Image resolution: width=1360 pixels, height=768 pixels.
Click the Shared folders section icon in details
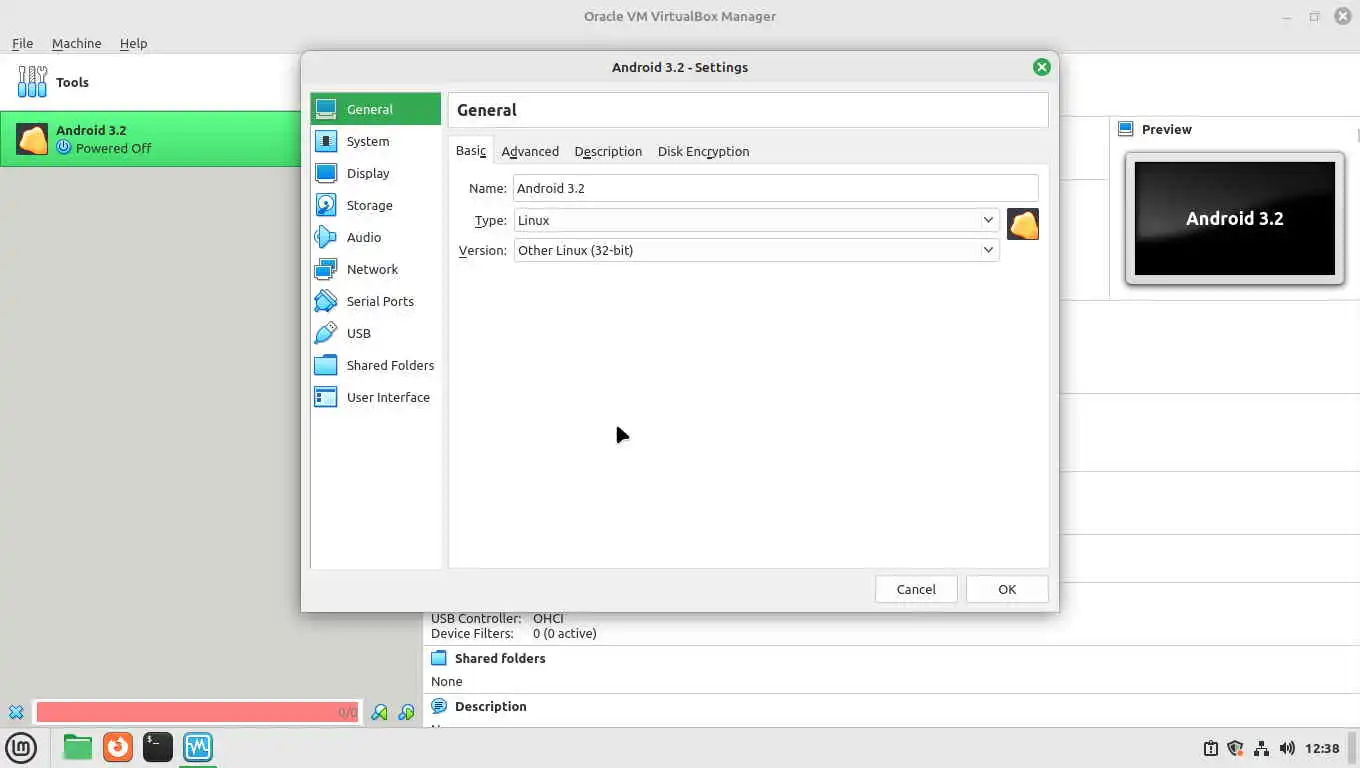438,658
